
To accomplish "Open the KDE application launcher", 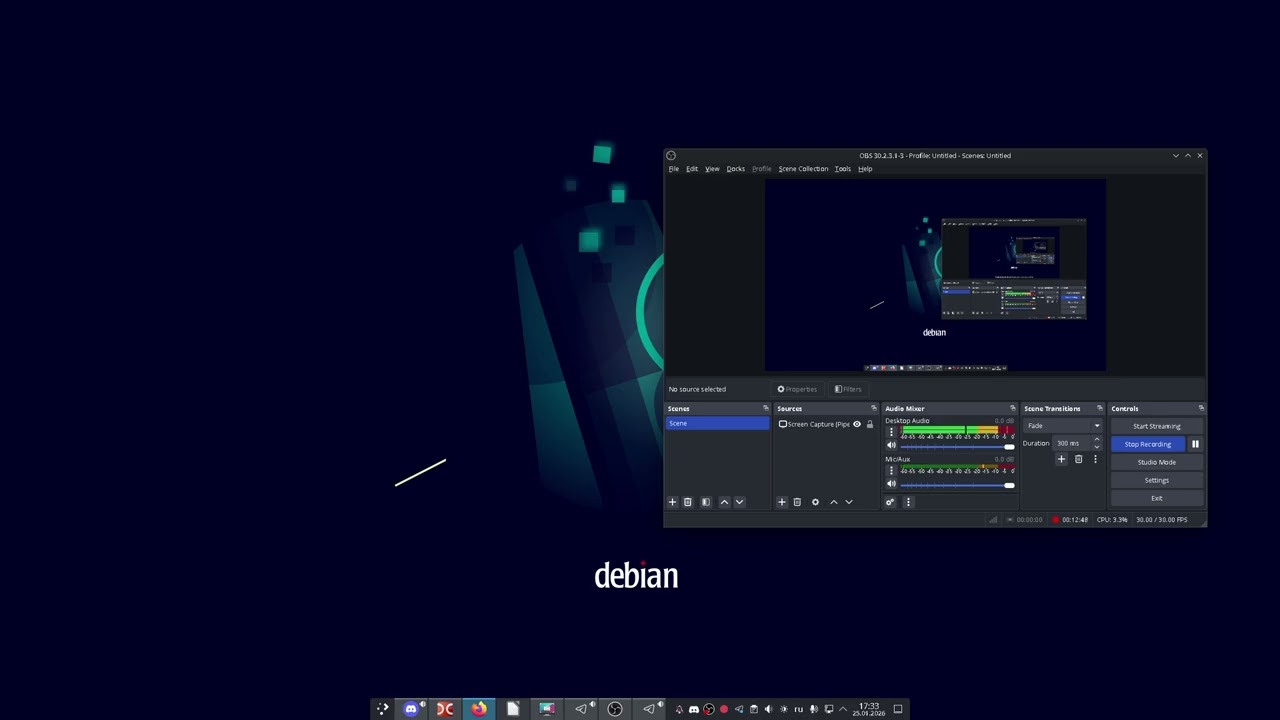I will pos(382,709).
